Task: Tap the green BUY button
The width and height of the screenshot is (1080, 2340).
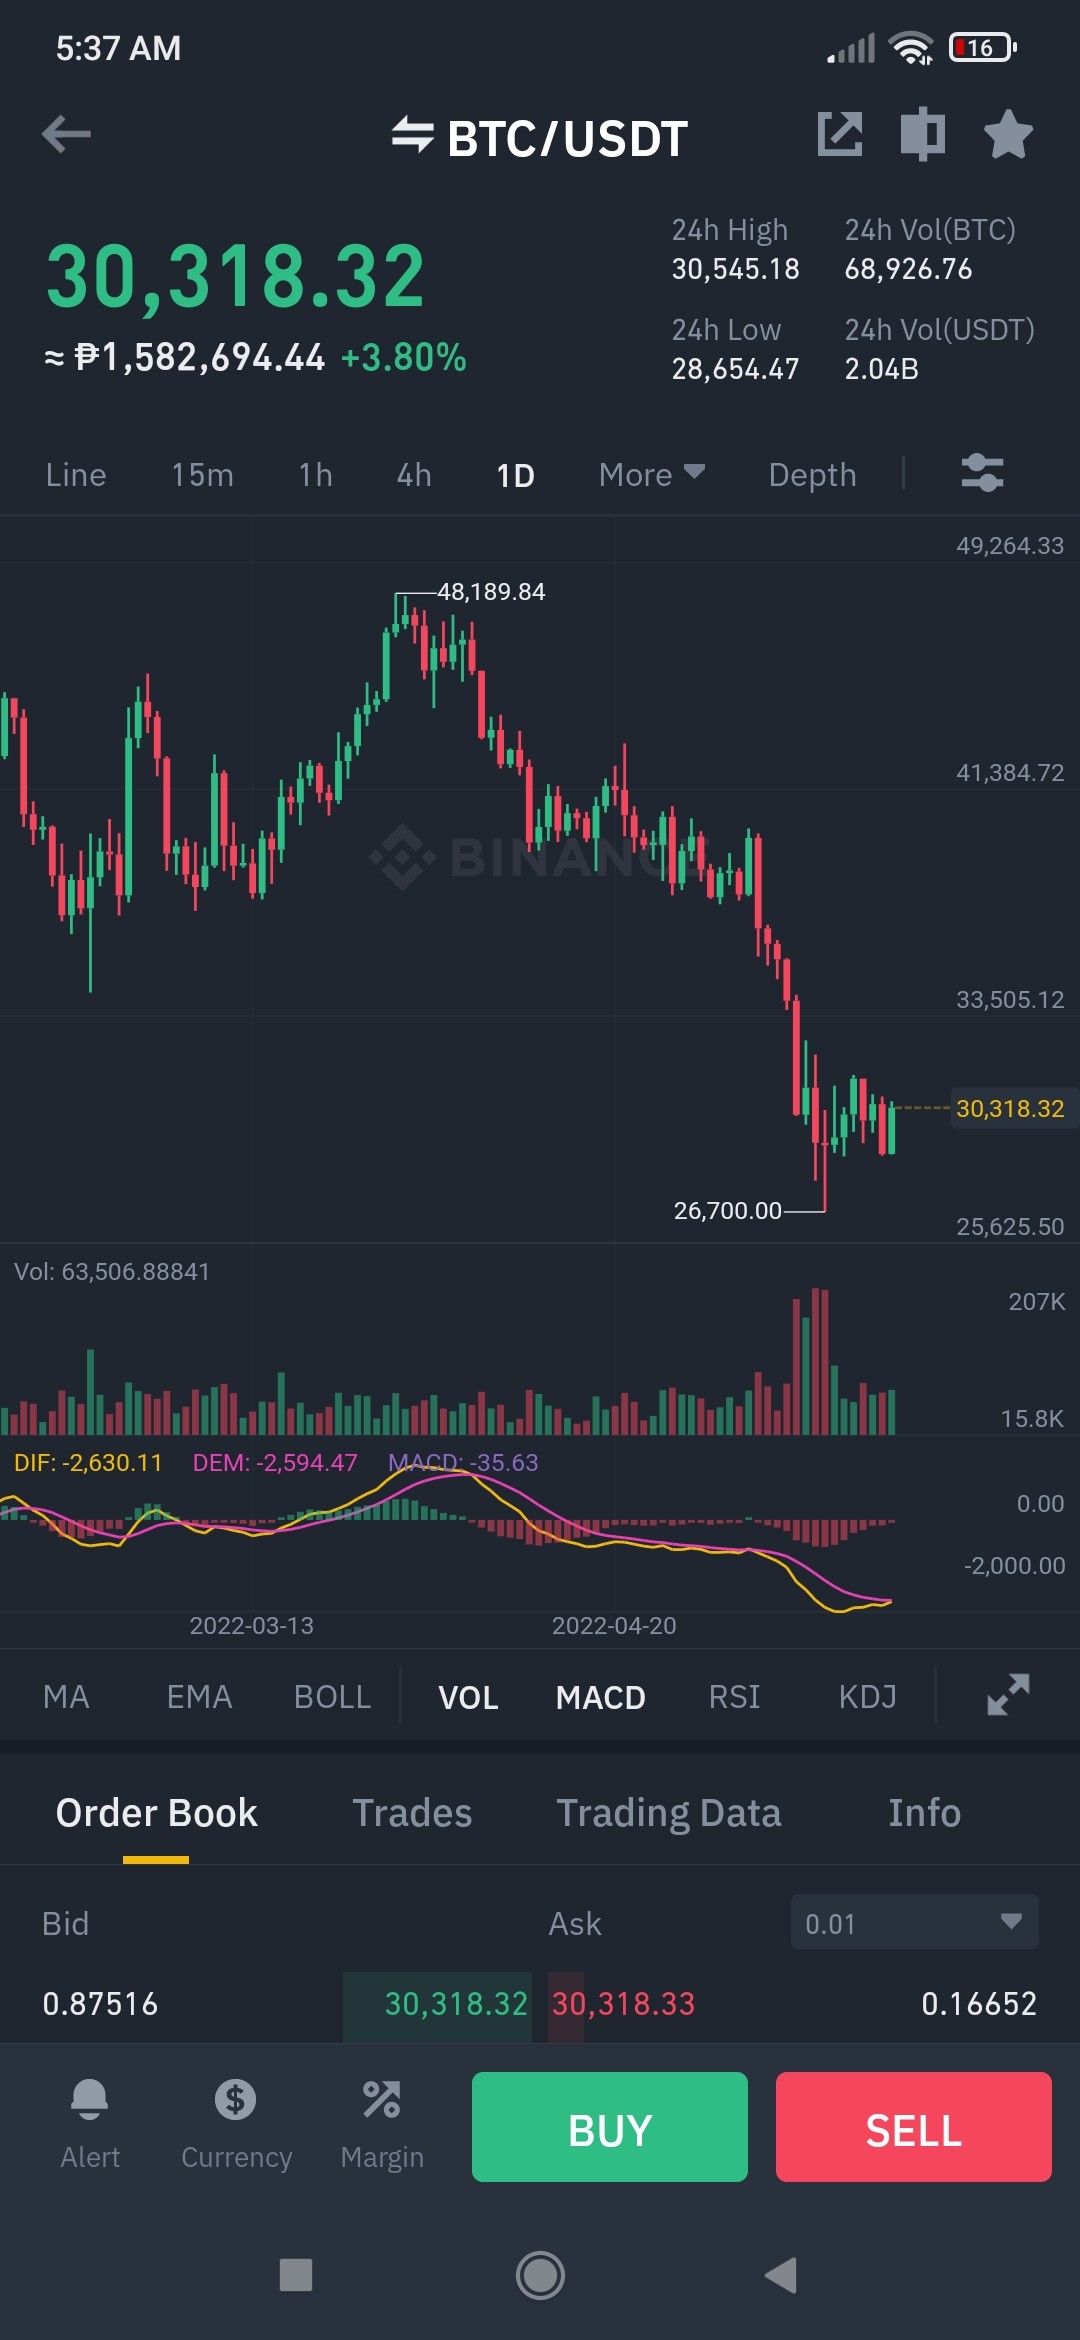Action: coord(610,2127)
